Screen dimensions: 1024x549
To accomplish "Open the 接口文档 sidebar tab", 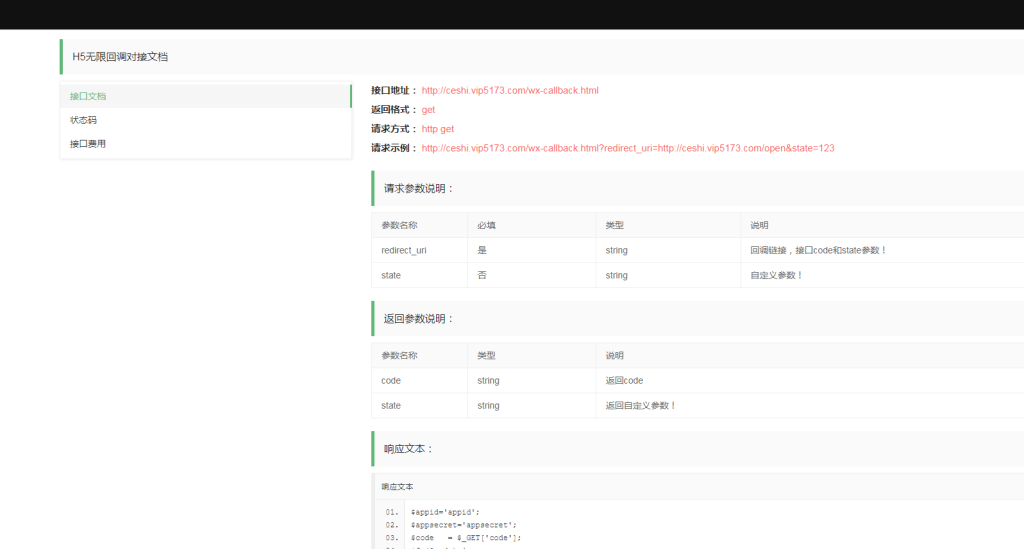I will click(88, 96).
